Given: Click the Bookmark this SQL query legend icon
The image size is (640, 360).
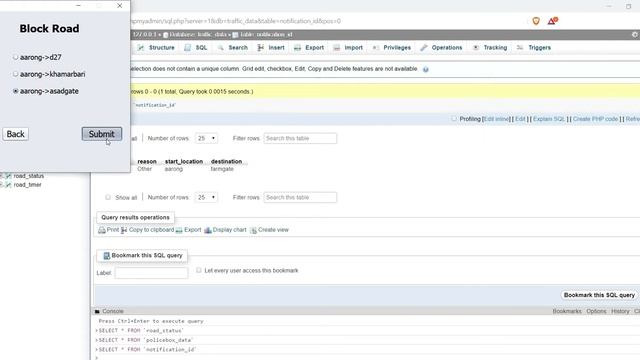Looking at the screenshot, I should click(107, 256).
